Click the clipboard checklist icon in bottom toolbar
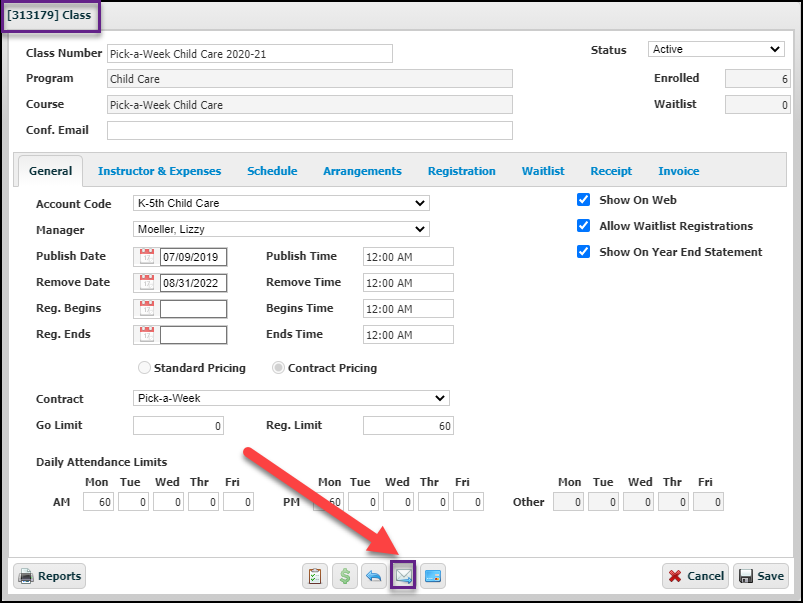The height and width of the screenshot is (603, 803). tap(314, 576)
